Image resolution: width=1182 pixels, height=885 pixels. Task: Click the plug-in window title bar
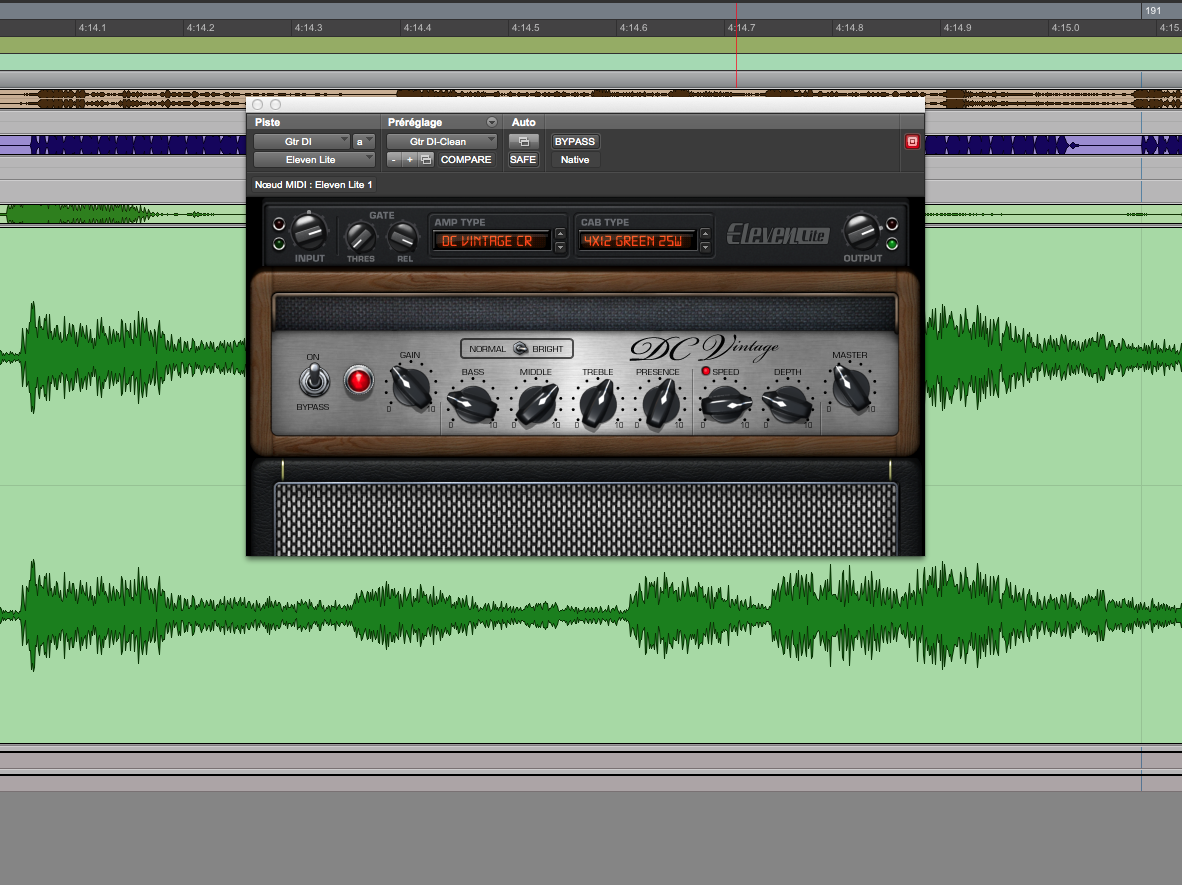[x=586, y=105]
